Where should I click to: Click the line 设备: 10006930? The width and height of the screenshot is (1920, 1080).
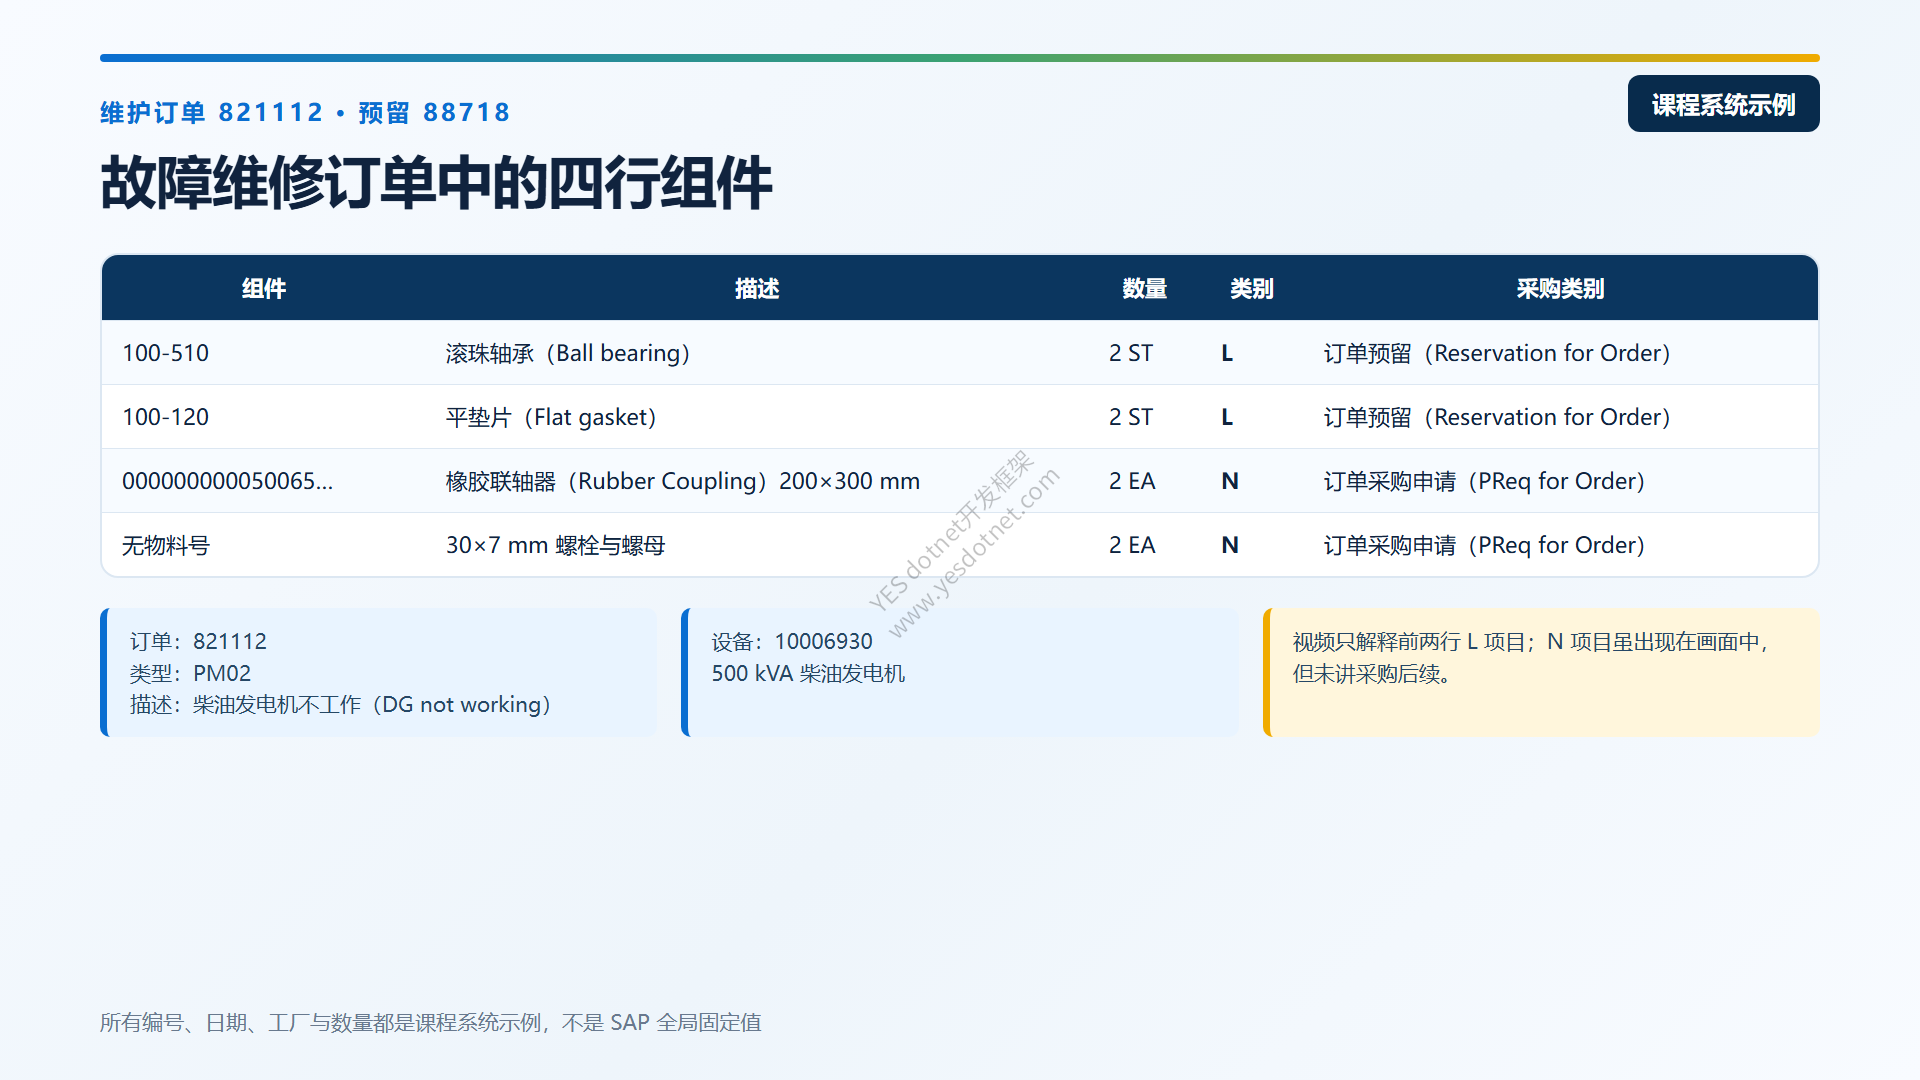792,641
